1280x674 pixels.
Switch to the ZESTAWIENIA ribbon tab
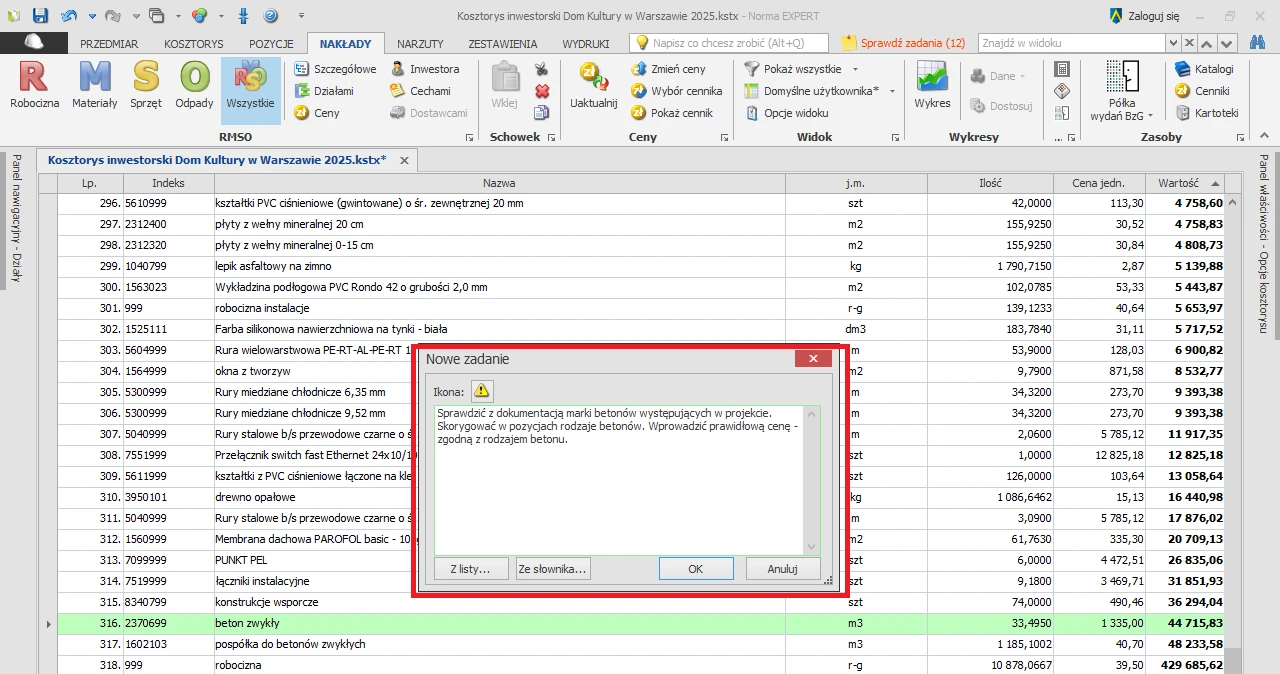click(503, 44)
